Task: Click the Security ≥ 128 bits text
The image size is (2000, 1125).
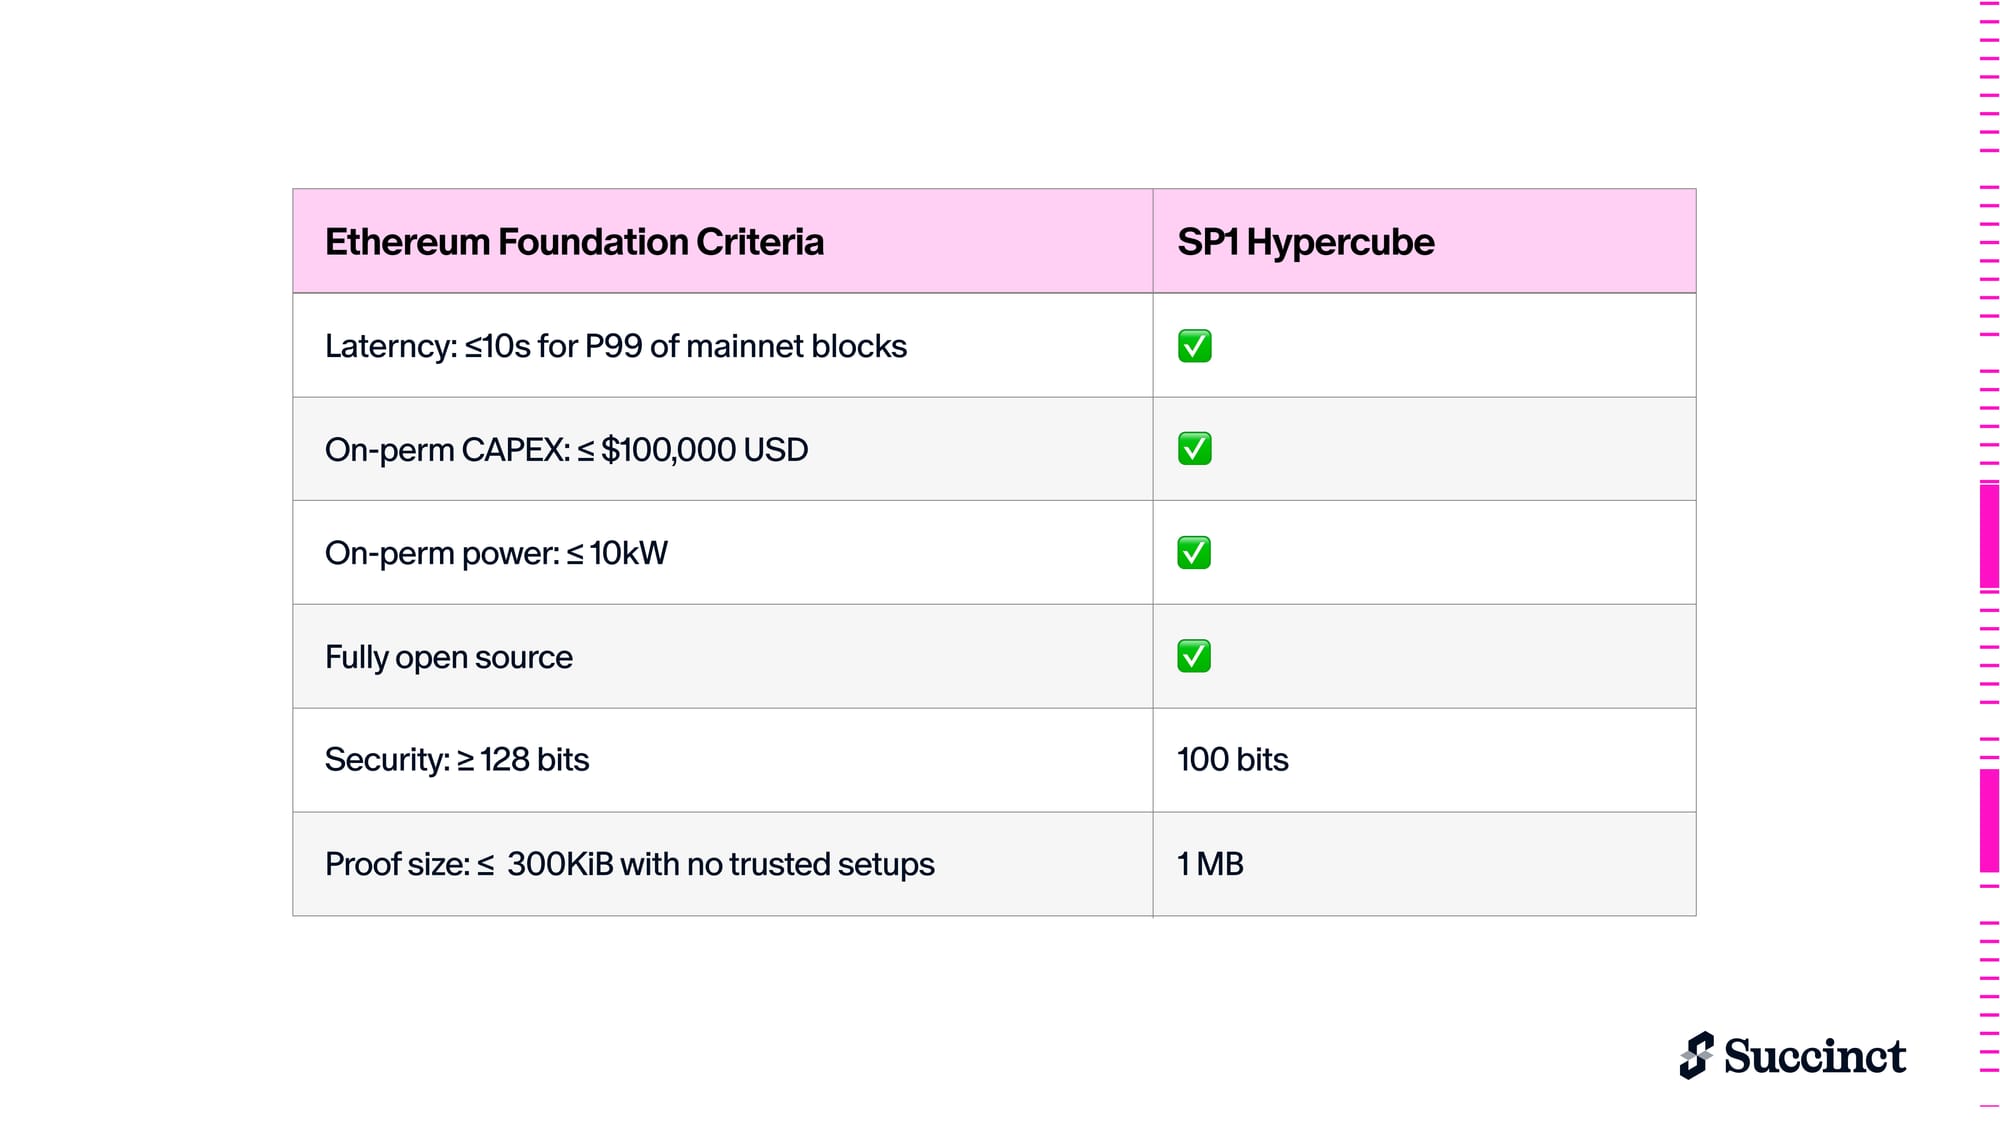Action: coord(457,760)
